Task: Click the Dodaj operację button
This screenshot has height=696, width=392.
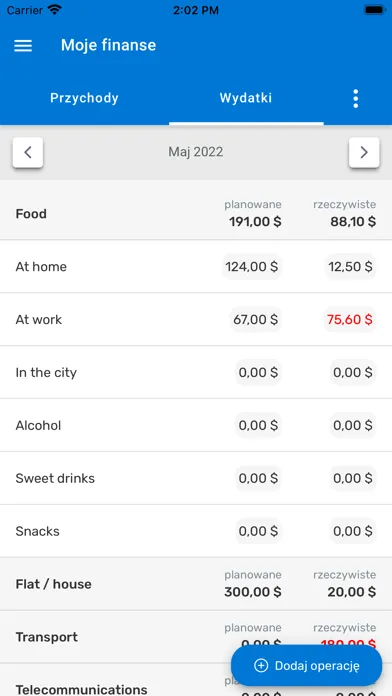Action: 306,666
